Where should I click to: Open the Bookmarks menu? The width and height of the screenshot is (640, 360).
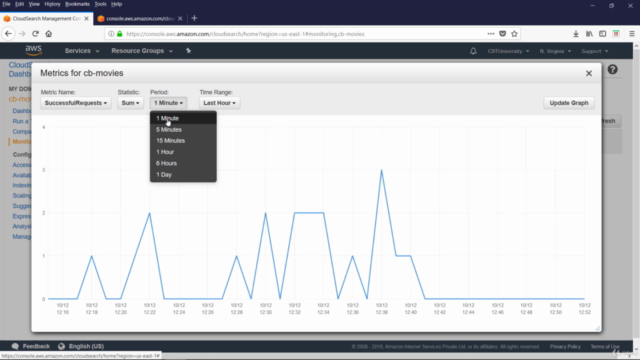pos(77,4)
